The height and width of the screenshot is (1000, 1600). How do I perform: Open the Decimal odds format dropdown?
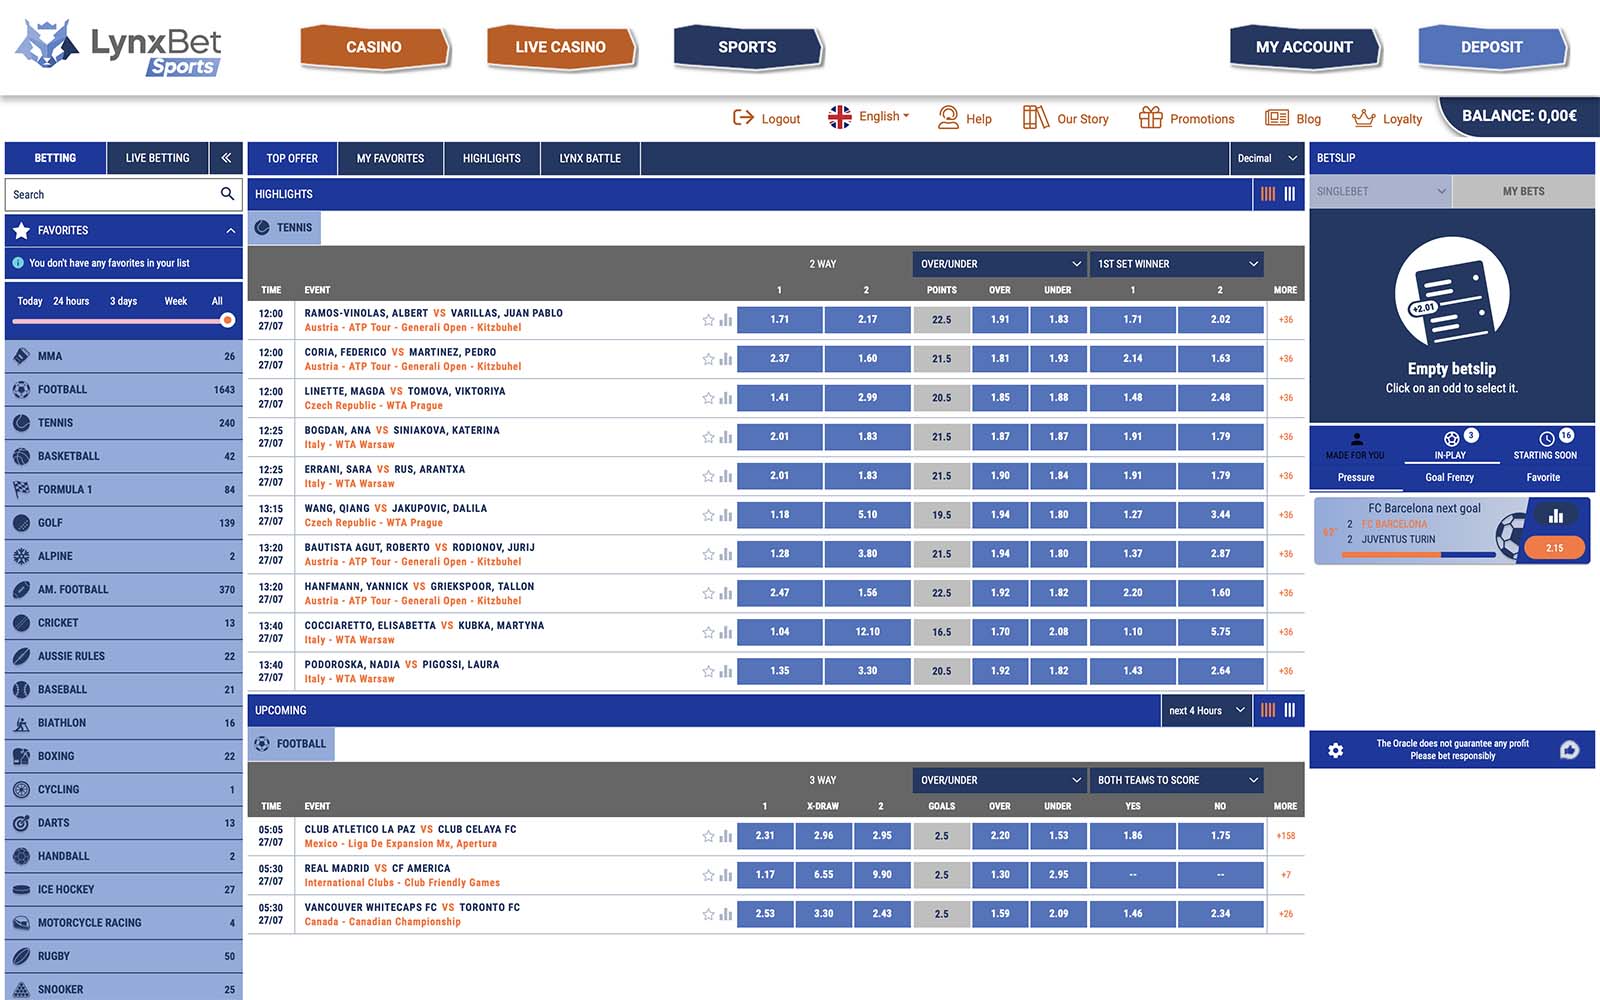click(1266, 158)
